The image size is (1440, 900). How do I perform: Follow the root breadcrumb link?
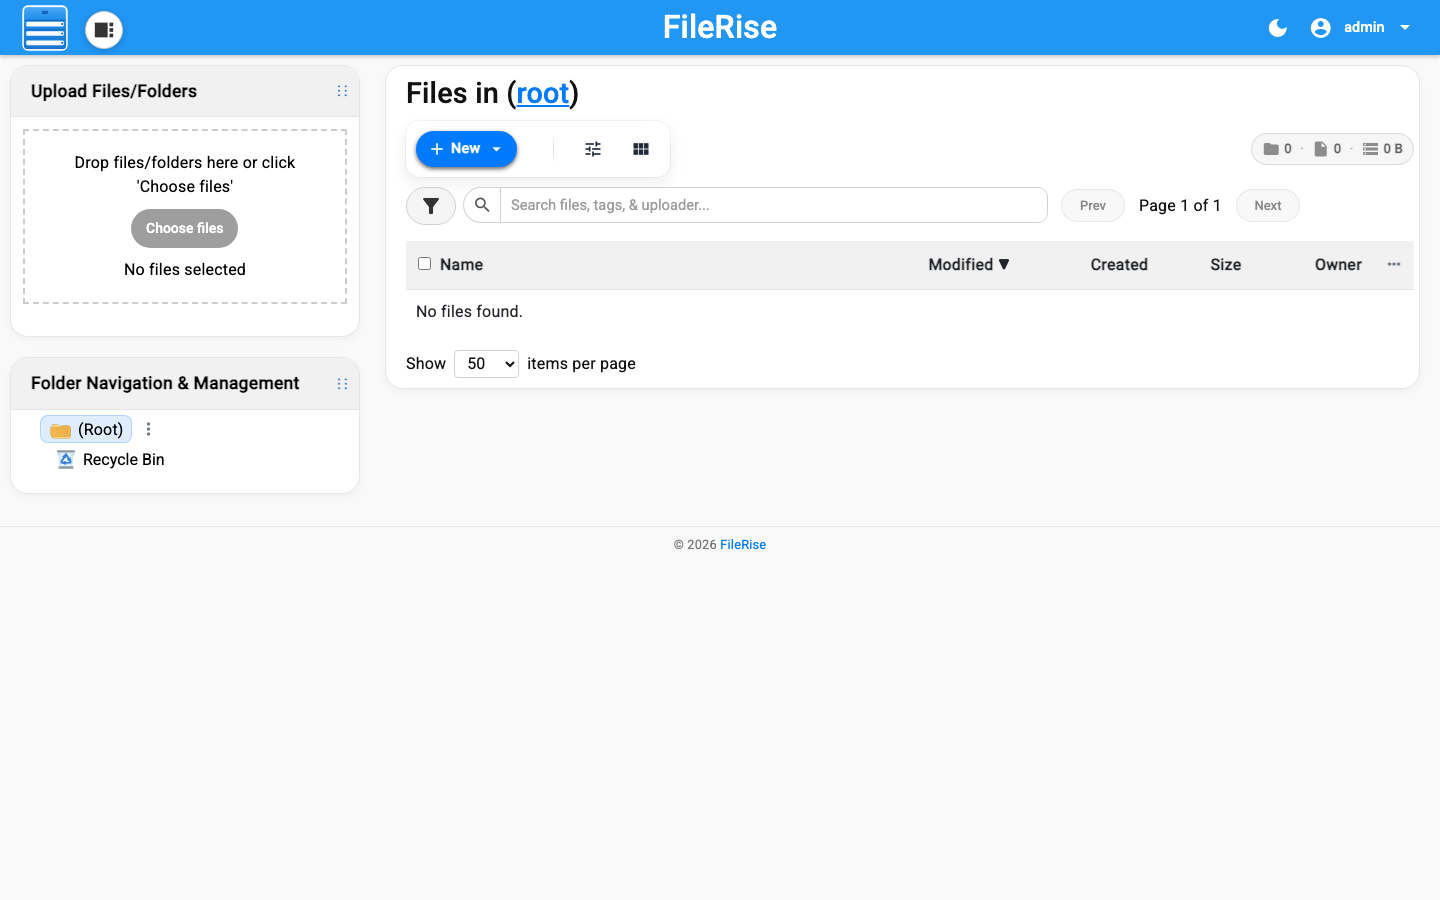point(543,93)
